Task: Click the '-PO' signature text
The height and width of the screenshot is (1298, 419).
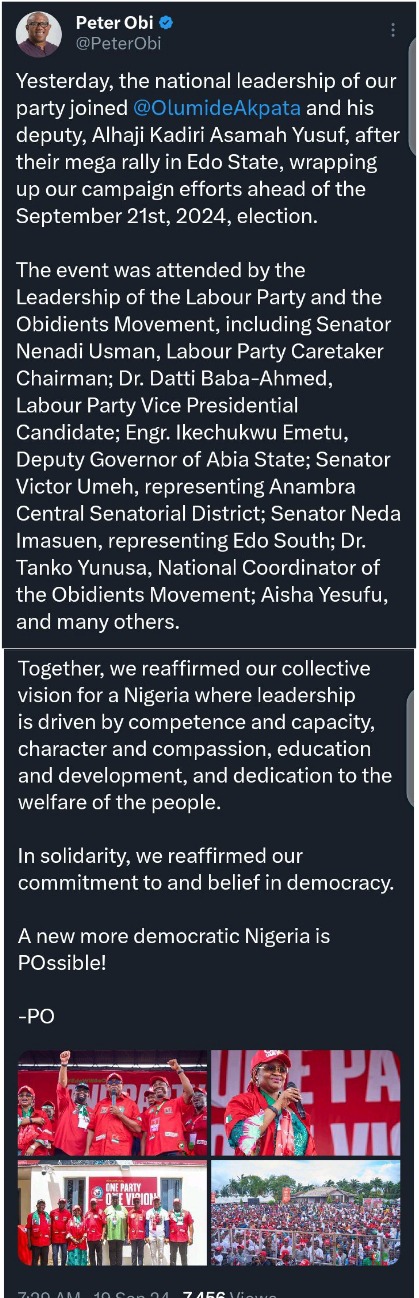Action: [x=36, y=1017]
